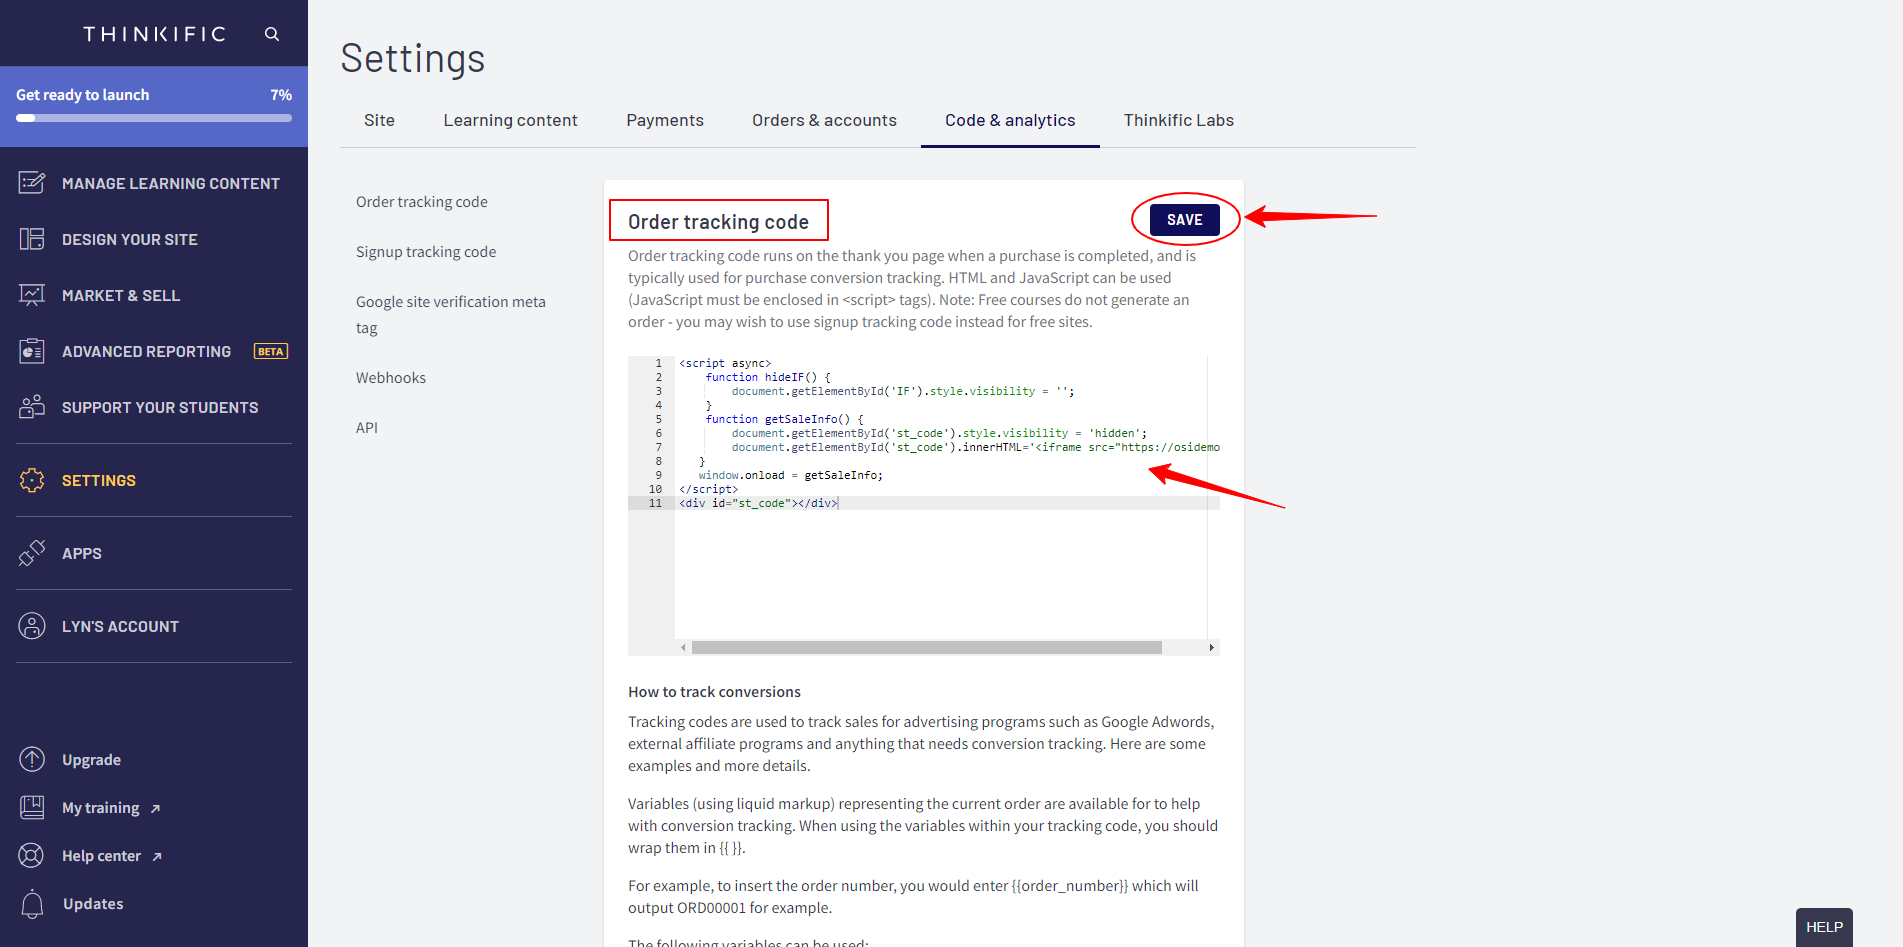Click line 11 in the code editor
Screen dimensions: 1903x947
[x=924, y=503]
